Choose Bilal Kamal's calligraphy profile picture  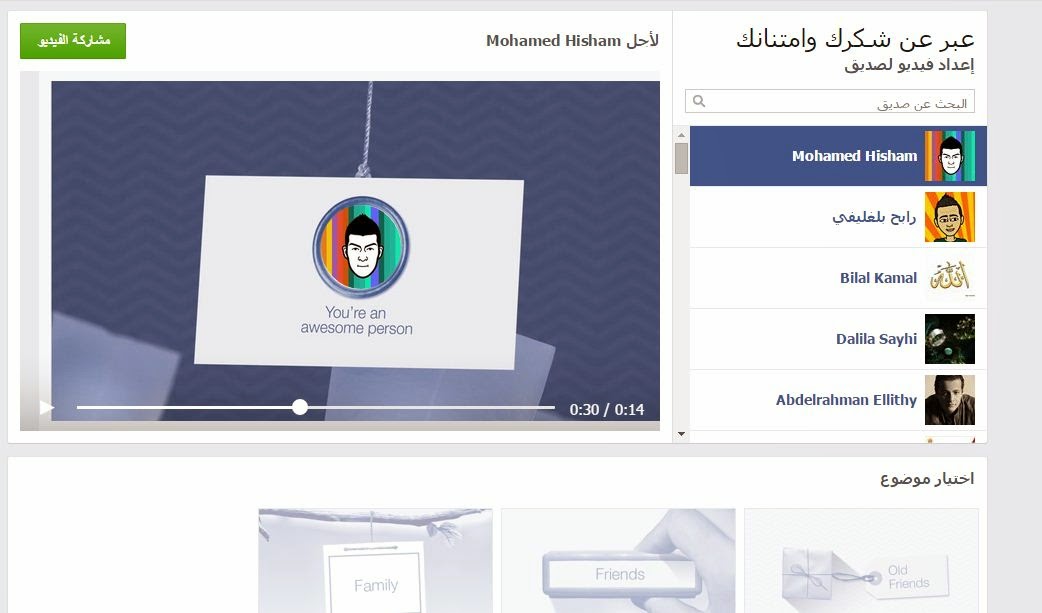pyautogui.click(x=950, y=278)
